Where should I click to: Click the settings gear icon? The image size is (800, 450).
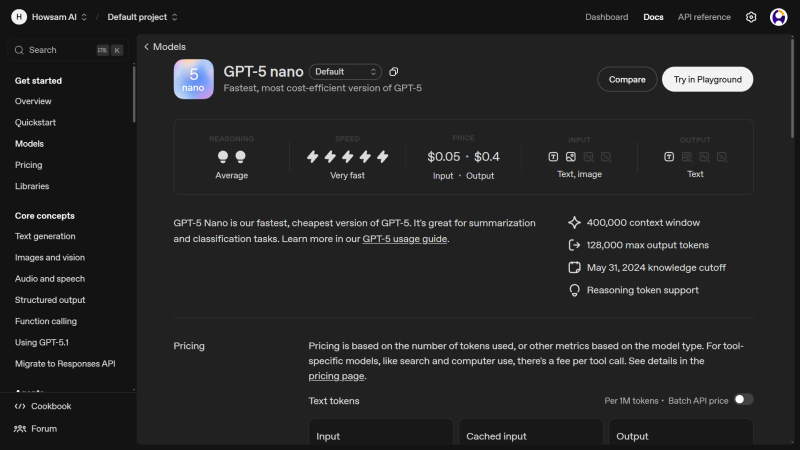751,17
